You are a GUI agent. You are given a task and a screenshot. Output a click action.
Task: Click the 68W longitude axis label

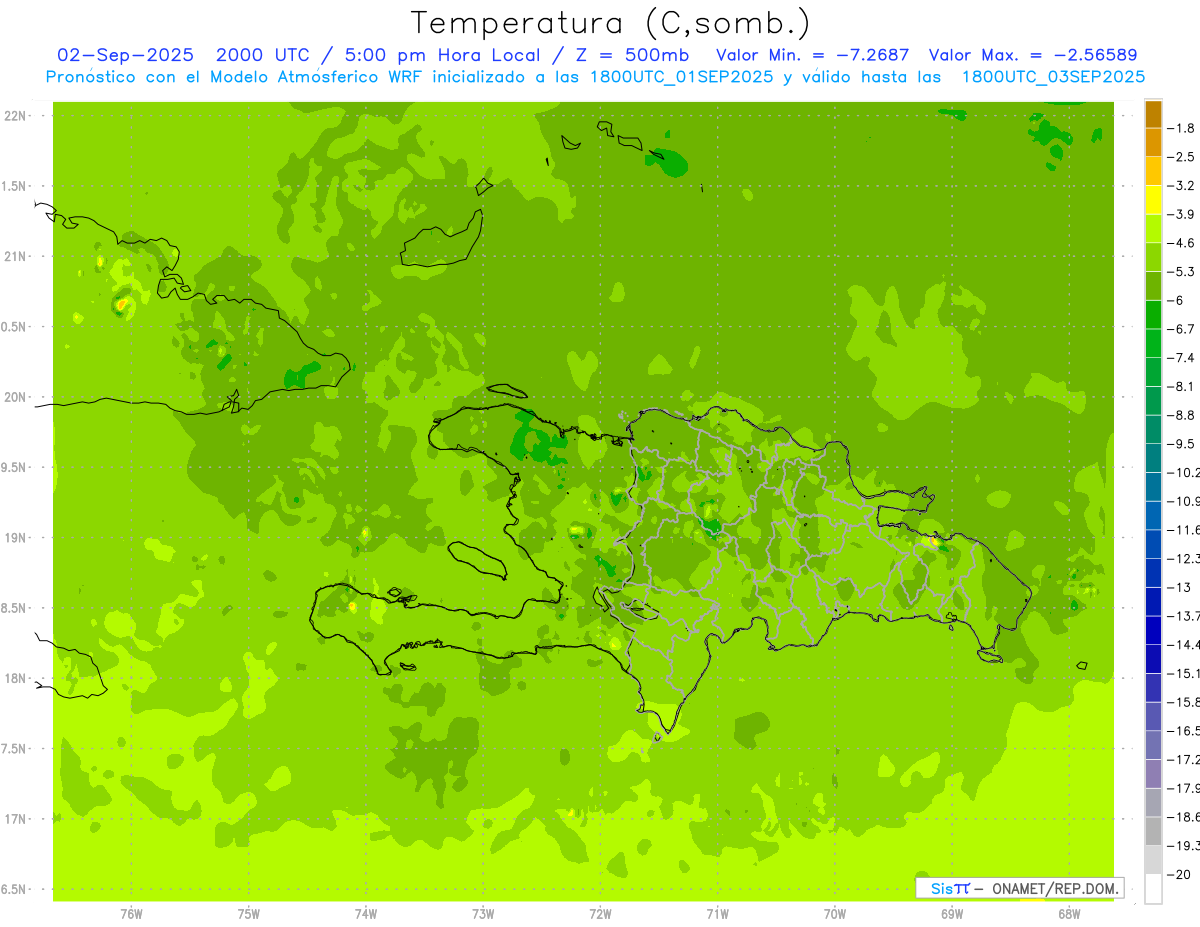pyautogui.click(x=1069, y=913)
